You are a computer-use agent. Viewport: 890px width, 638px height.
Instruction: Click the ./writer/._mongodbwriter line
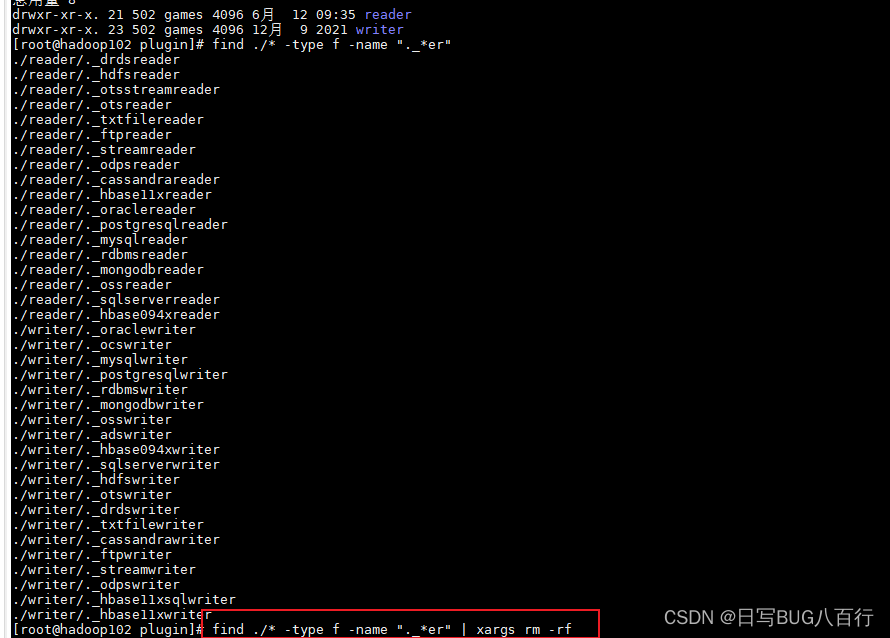tap(108, 405)
